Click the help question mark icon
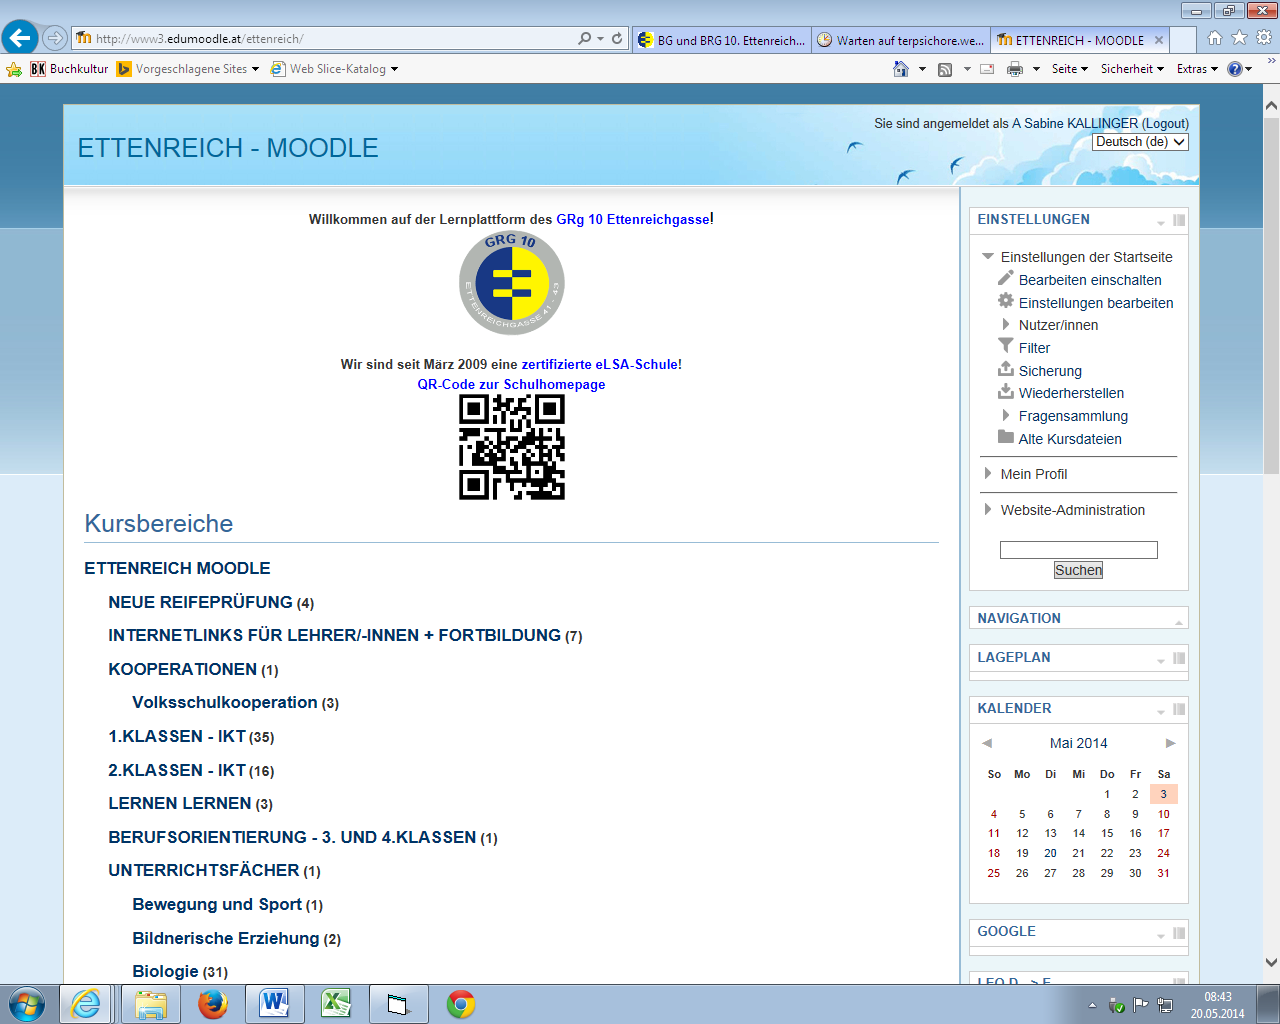 tap(1234, 69)
